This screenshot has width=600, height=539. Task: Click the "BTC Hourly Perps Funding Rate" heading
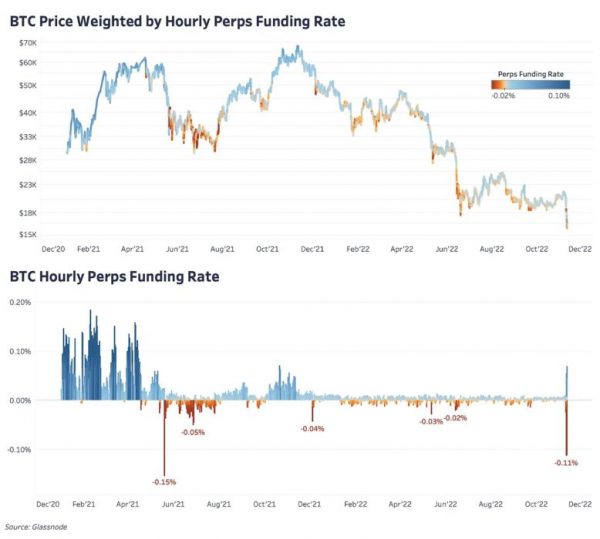114,276
